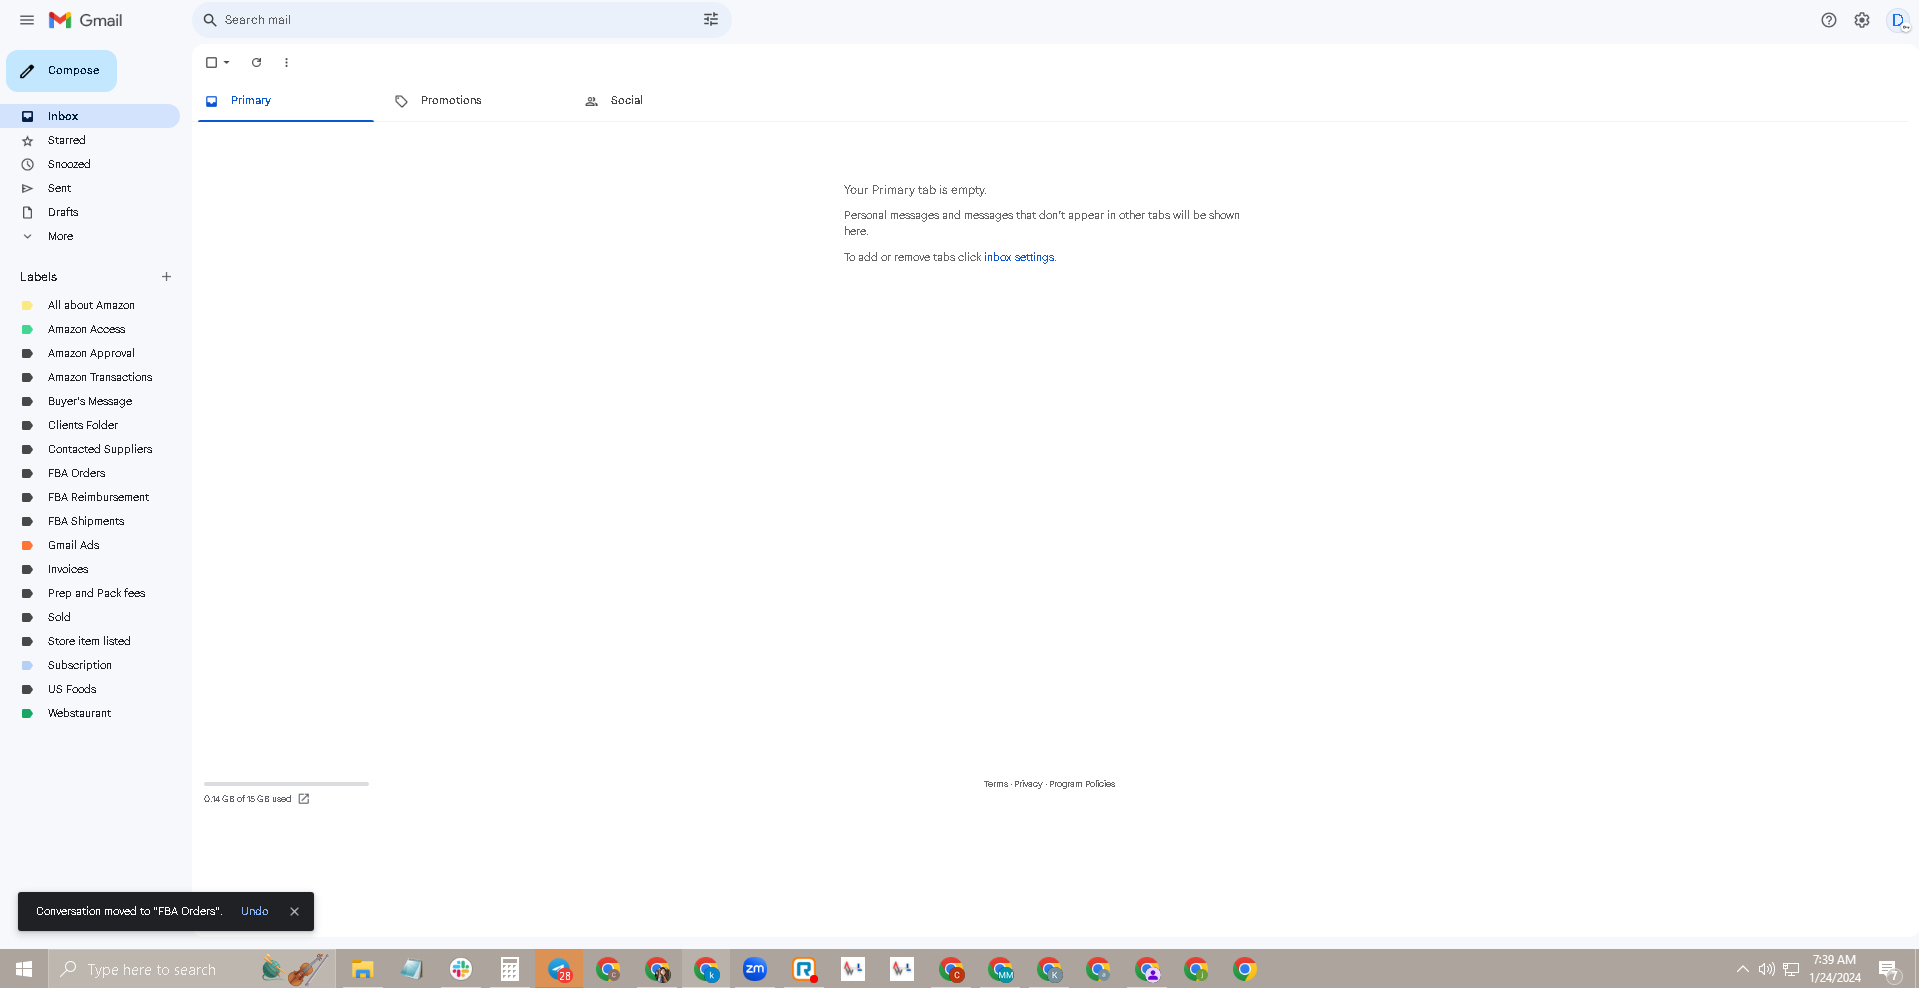This screenshot has width=1919, height=988.
Task: Show search options filter icon
Action: (711, 20)
